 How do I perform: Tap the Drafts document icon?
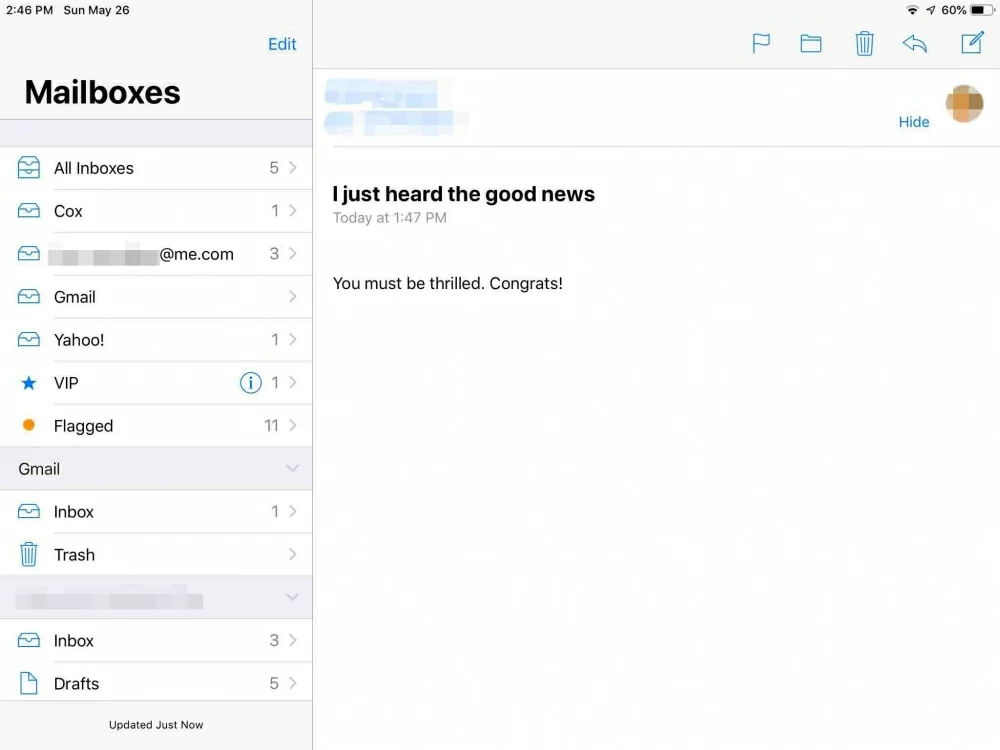tap(29, 683)
